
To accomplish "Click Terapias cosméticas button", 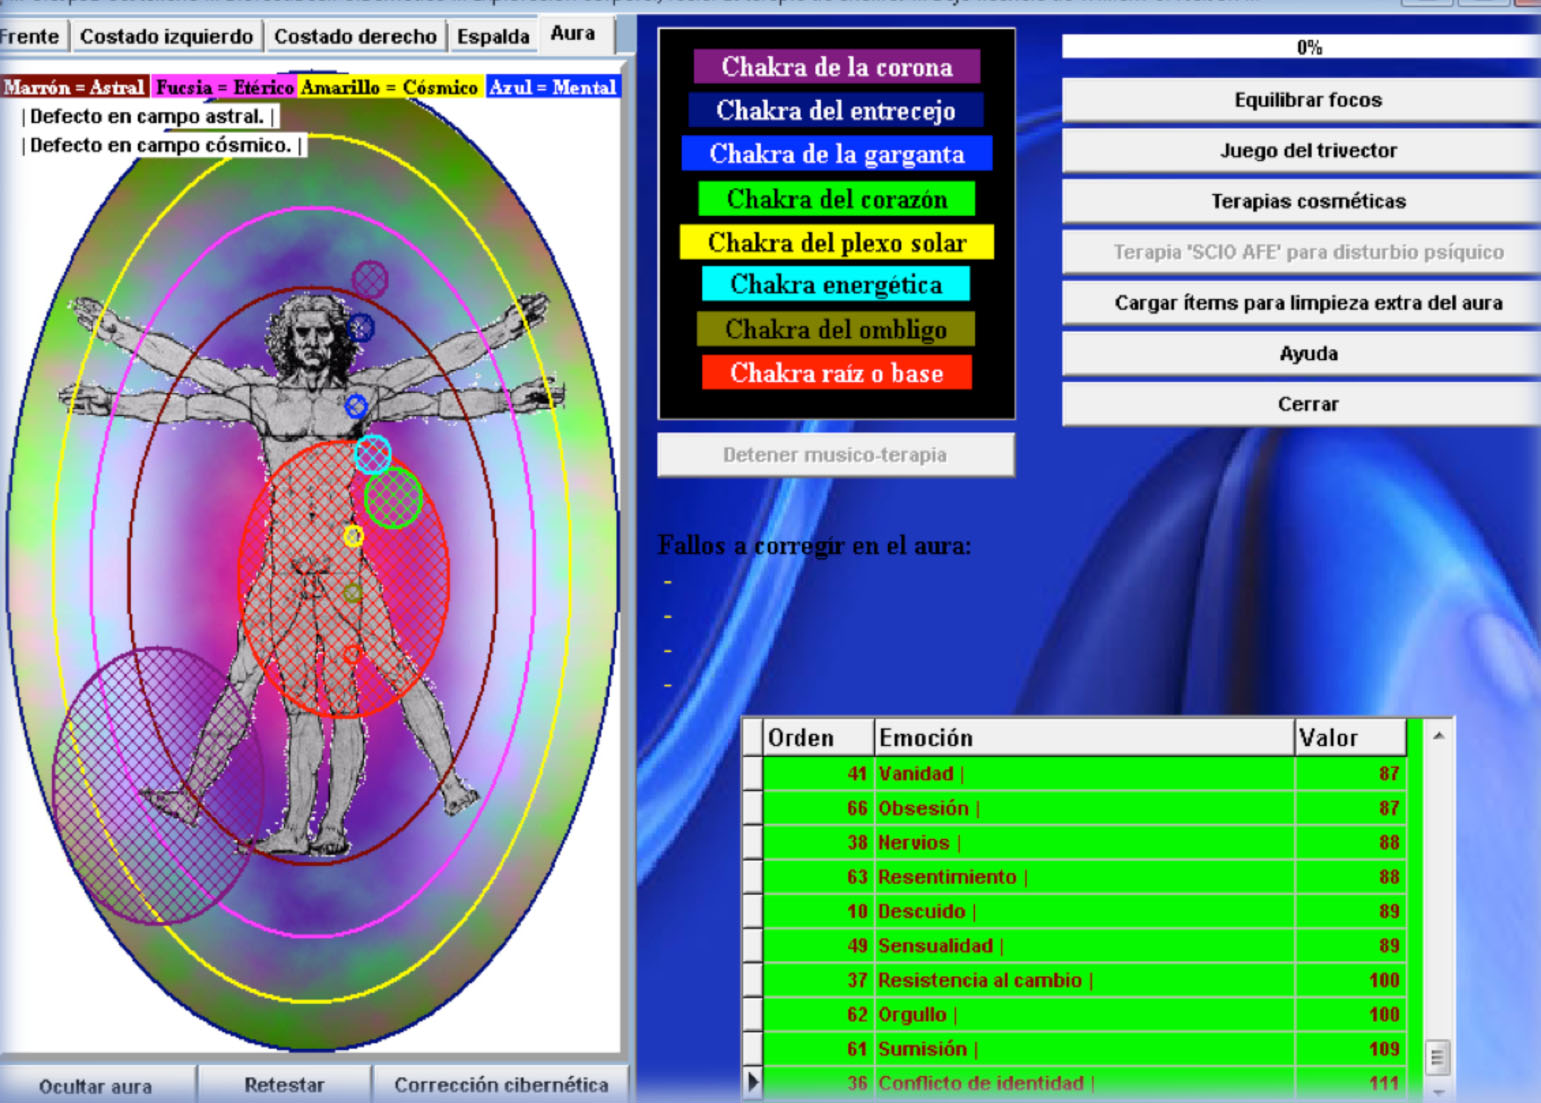I will tap(1307, 202).
